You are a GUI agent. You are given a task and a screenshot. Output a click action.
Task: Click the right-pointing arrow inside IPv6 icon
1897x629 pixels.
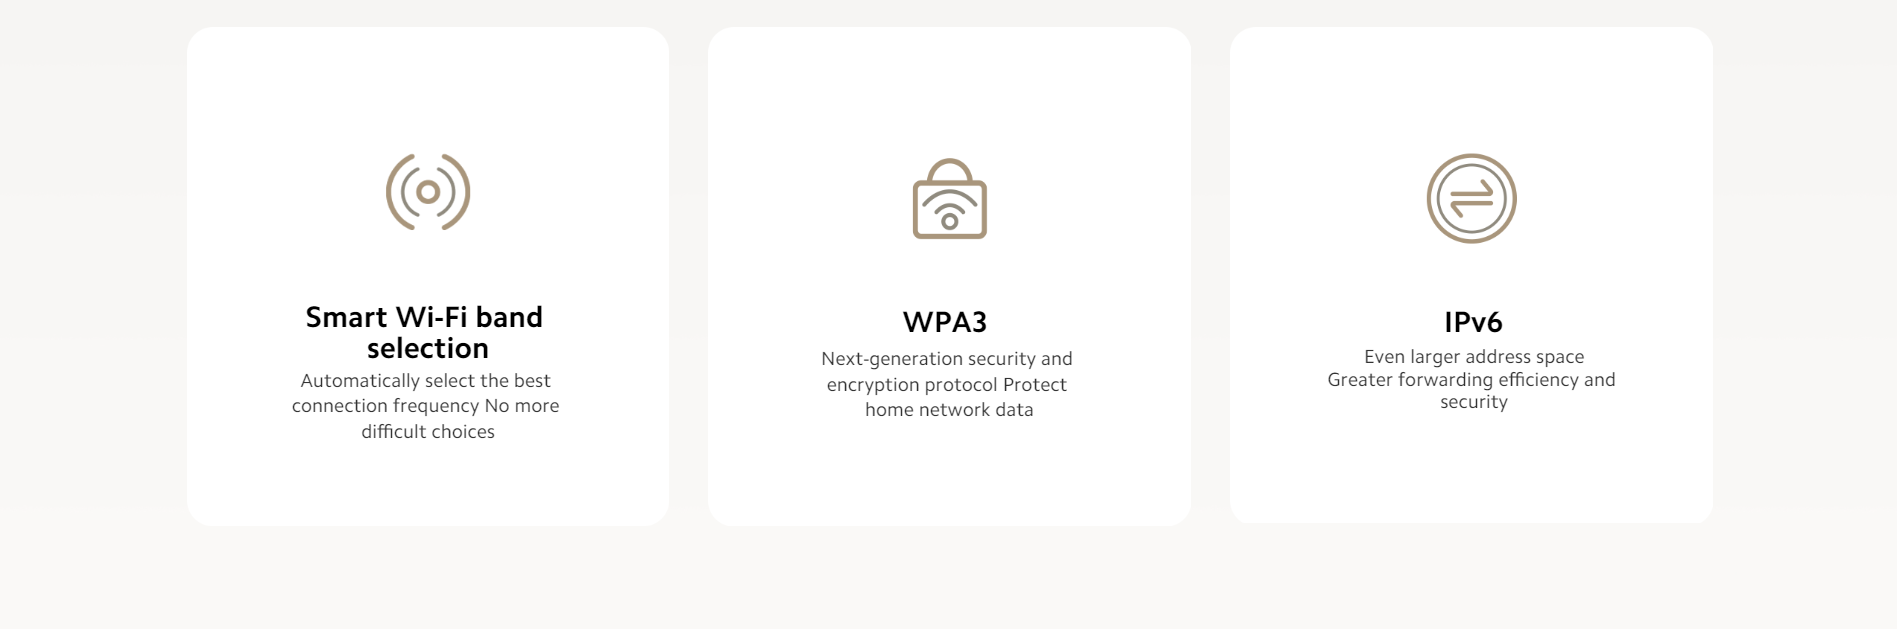[1473, 190]
